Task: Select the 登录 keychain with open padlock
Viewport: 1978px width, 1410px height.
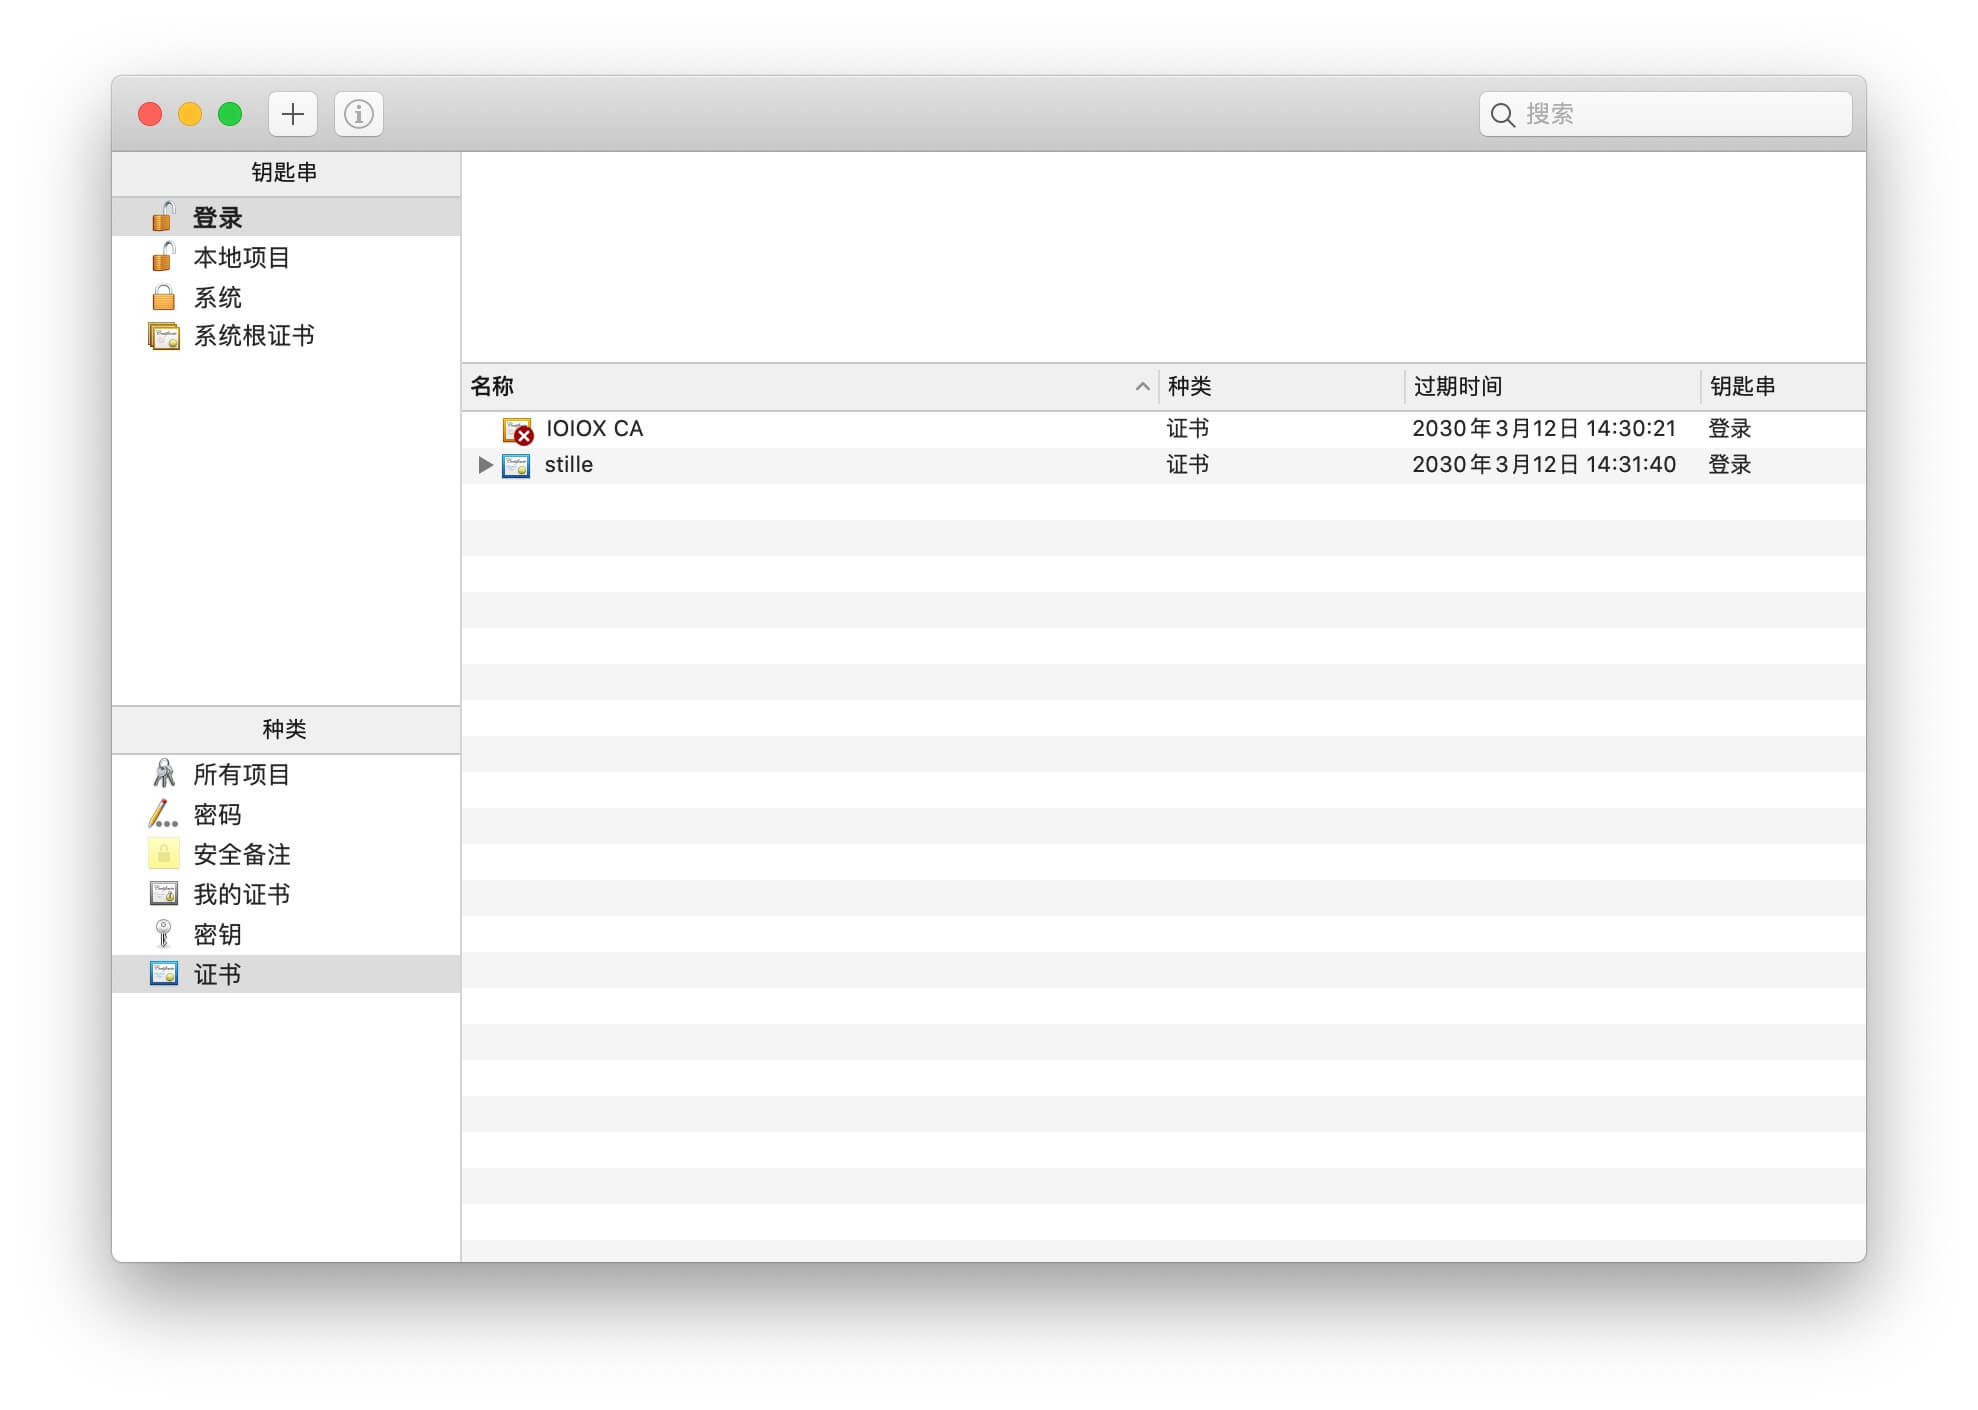Action: 217,217
